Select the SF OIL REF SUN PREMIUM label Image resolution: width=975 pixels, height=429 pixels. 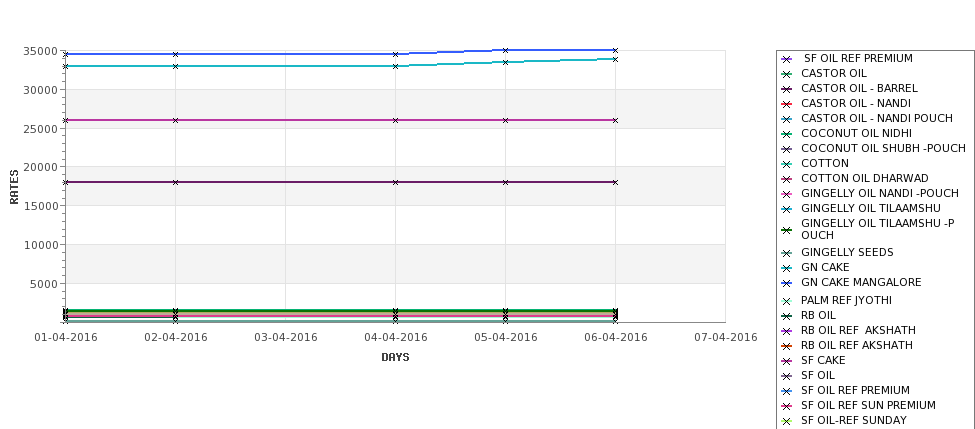pyautogui.click(x=868, y=405)
